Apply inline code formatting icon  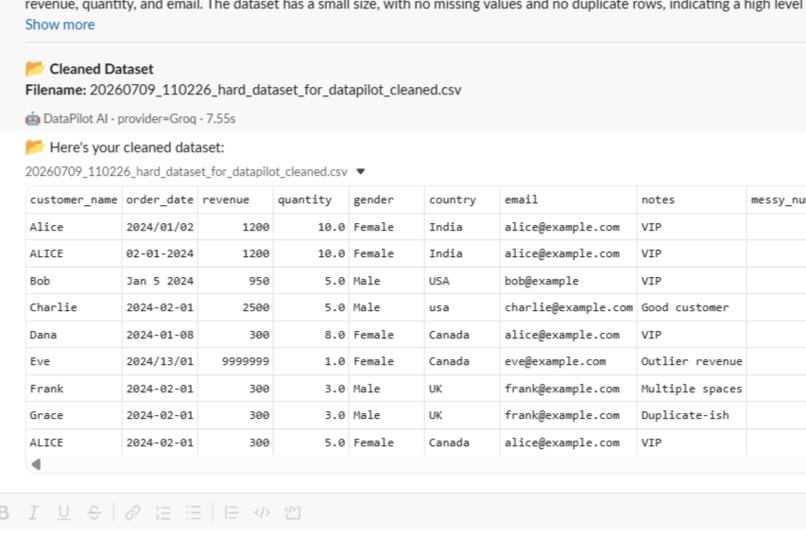(x=262, y=512)
